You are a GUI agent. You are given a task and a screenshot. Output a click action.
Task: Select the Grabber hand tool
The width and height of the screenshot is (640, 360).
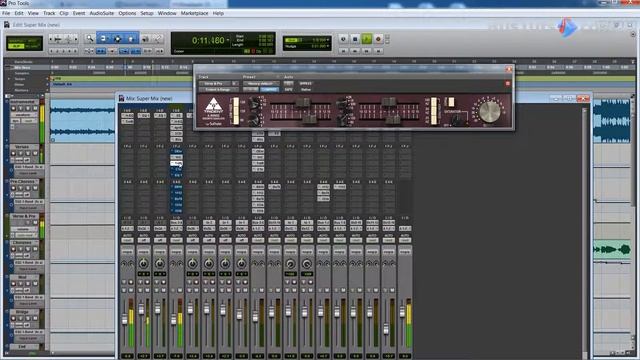click(x=131, y=39)
